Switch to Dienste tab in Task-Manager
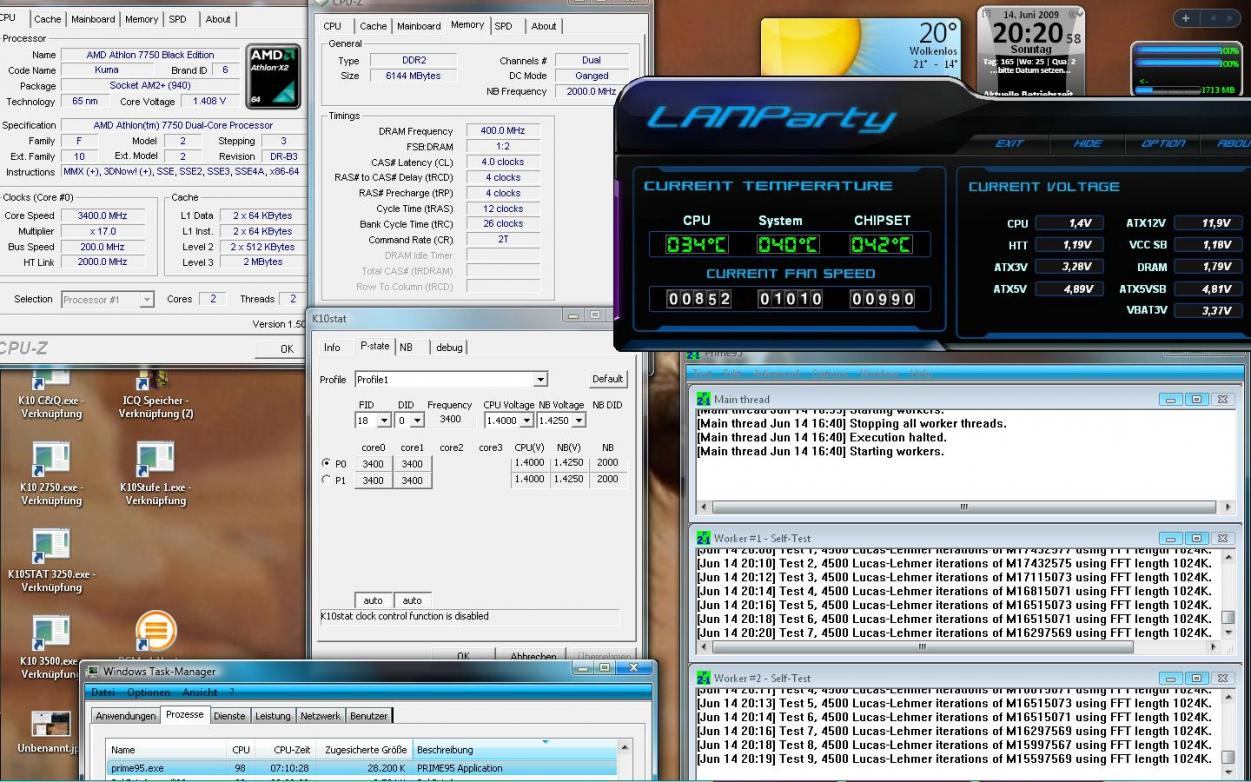 tap(229, 716)
